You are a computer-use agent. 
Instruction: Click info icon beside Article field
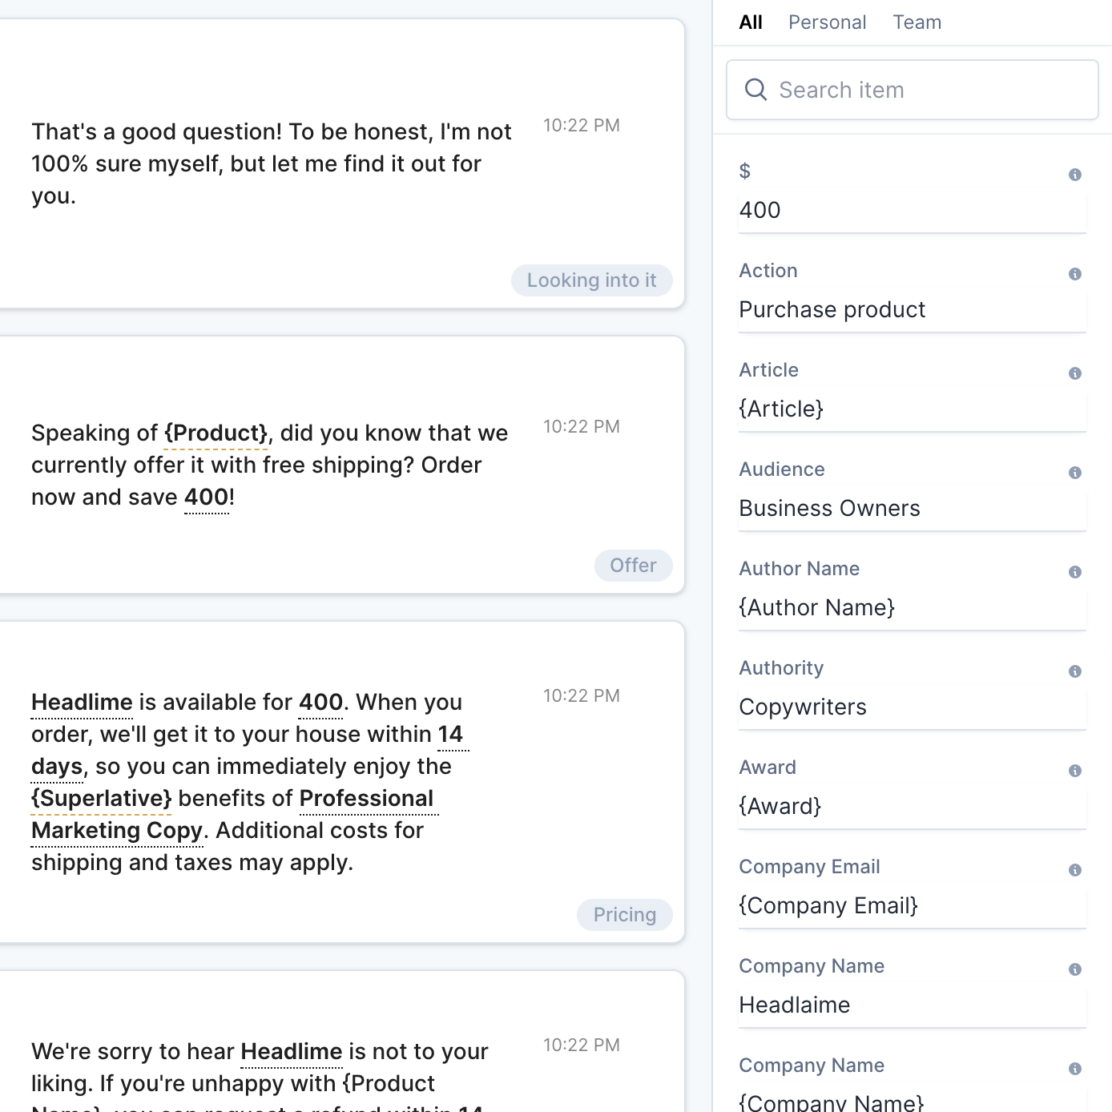click(1075, 373)
